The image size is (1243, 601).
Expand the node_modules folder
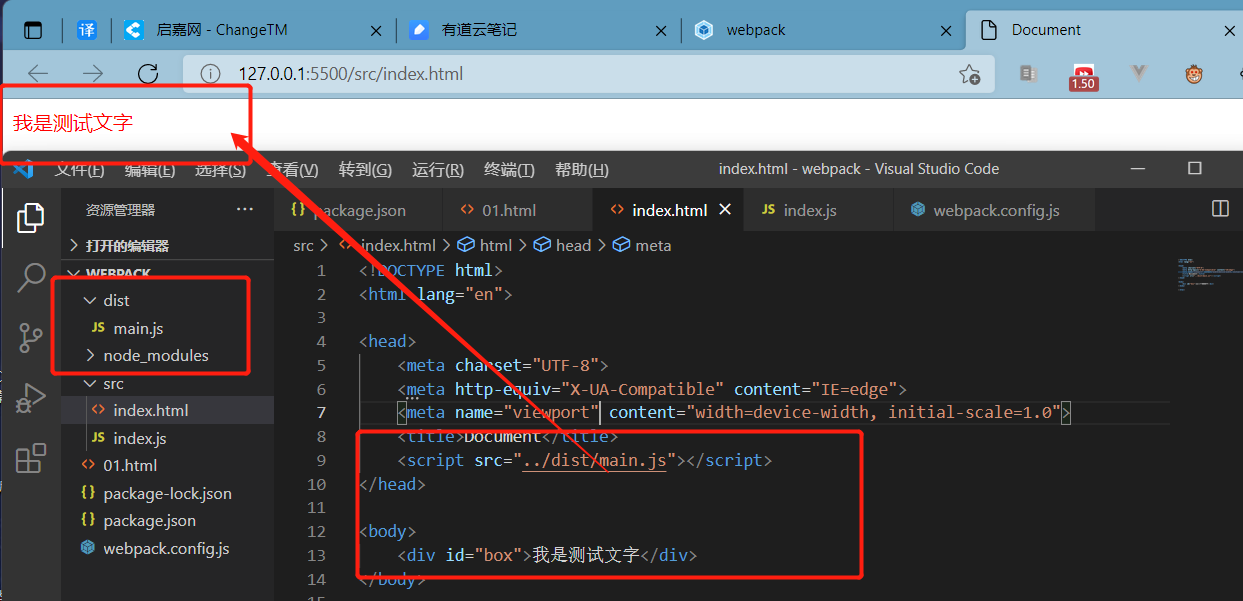[x=167, y=355]
